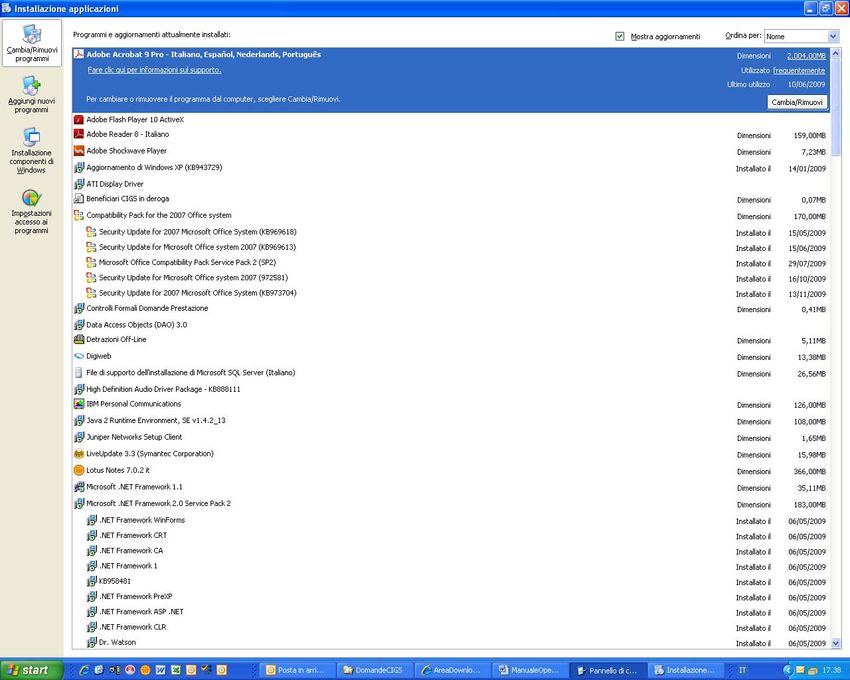Screen dimensions: 850x680
Task: Select Installazione componenti di Windows icon
Action: coord(31,138)
